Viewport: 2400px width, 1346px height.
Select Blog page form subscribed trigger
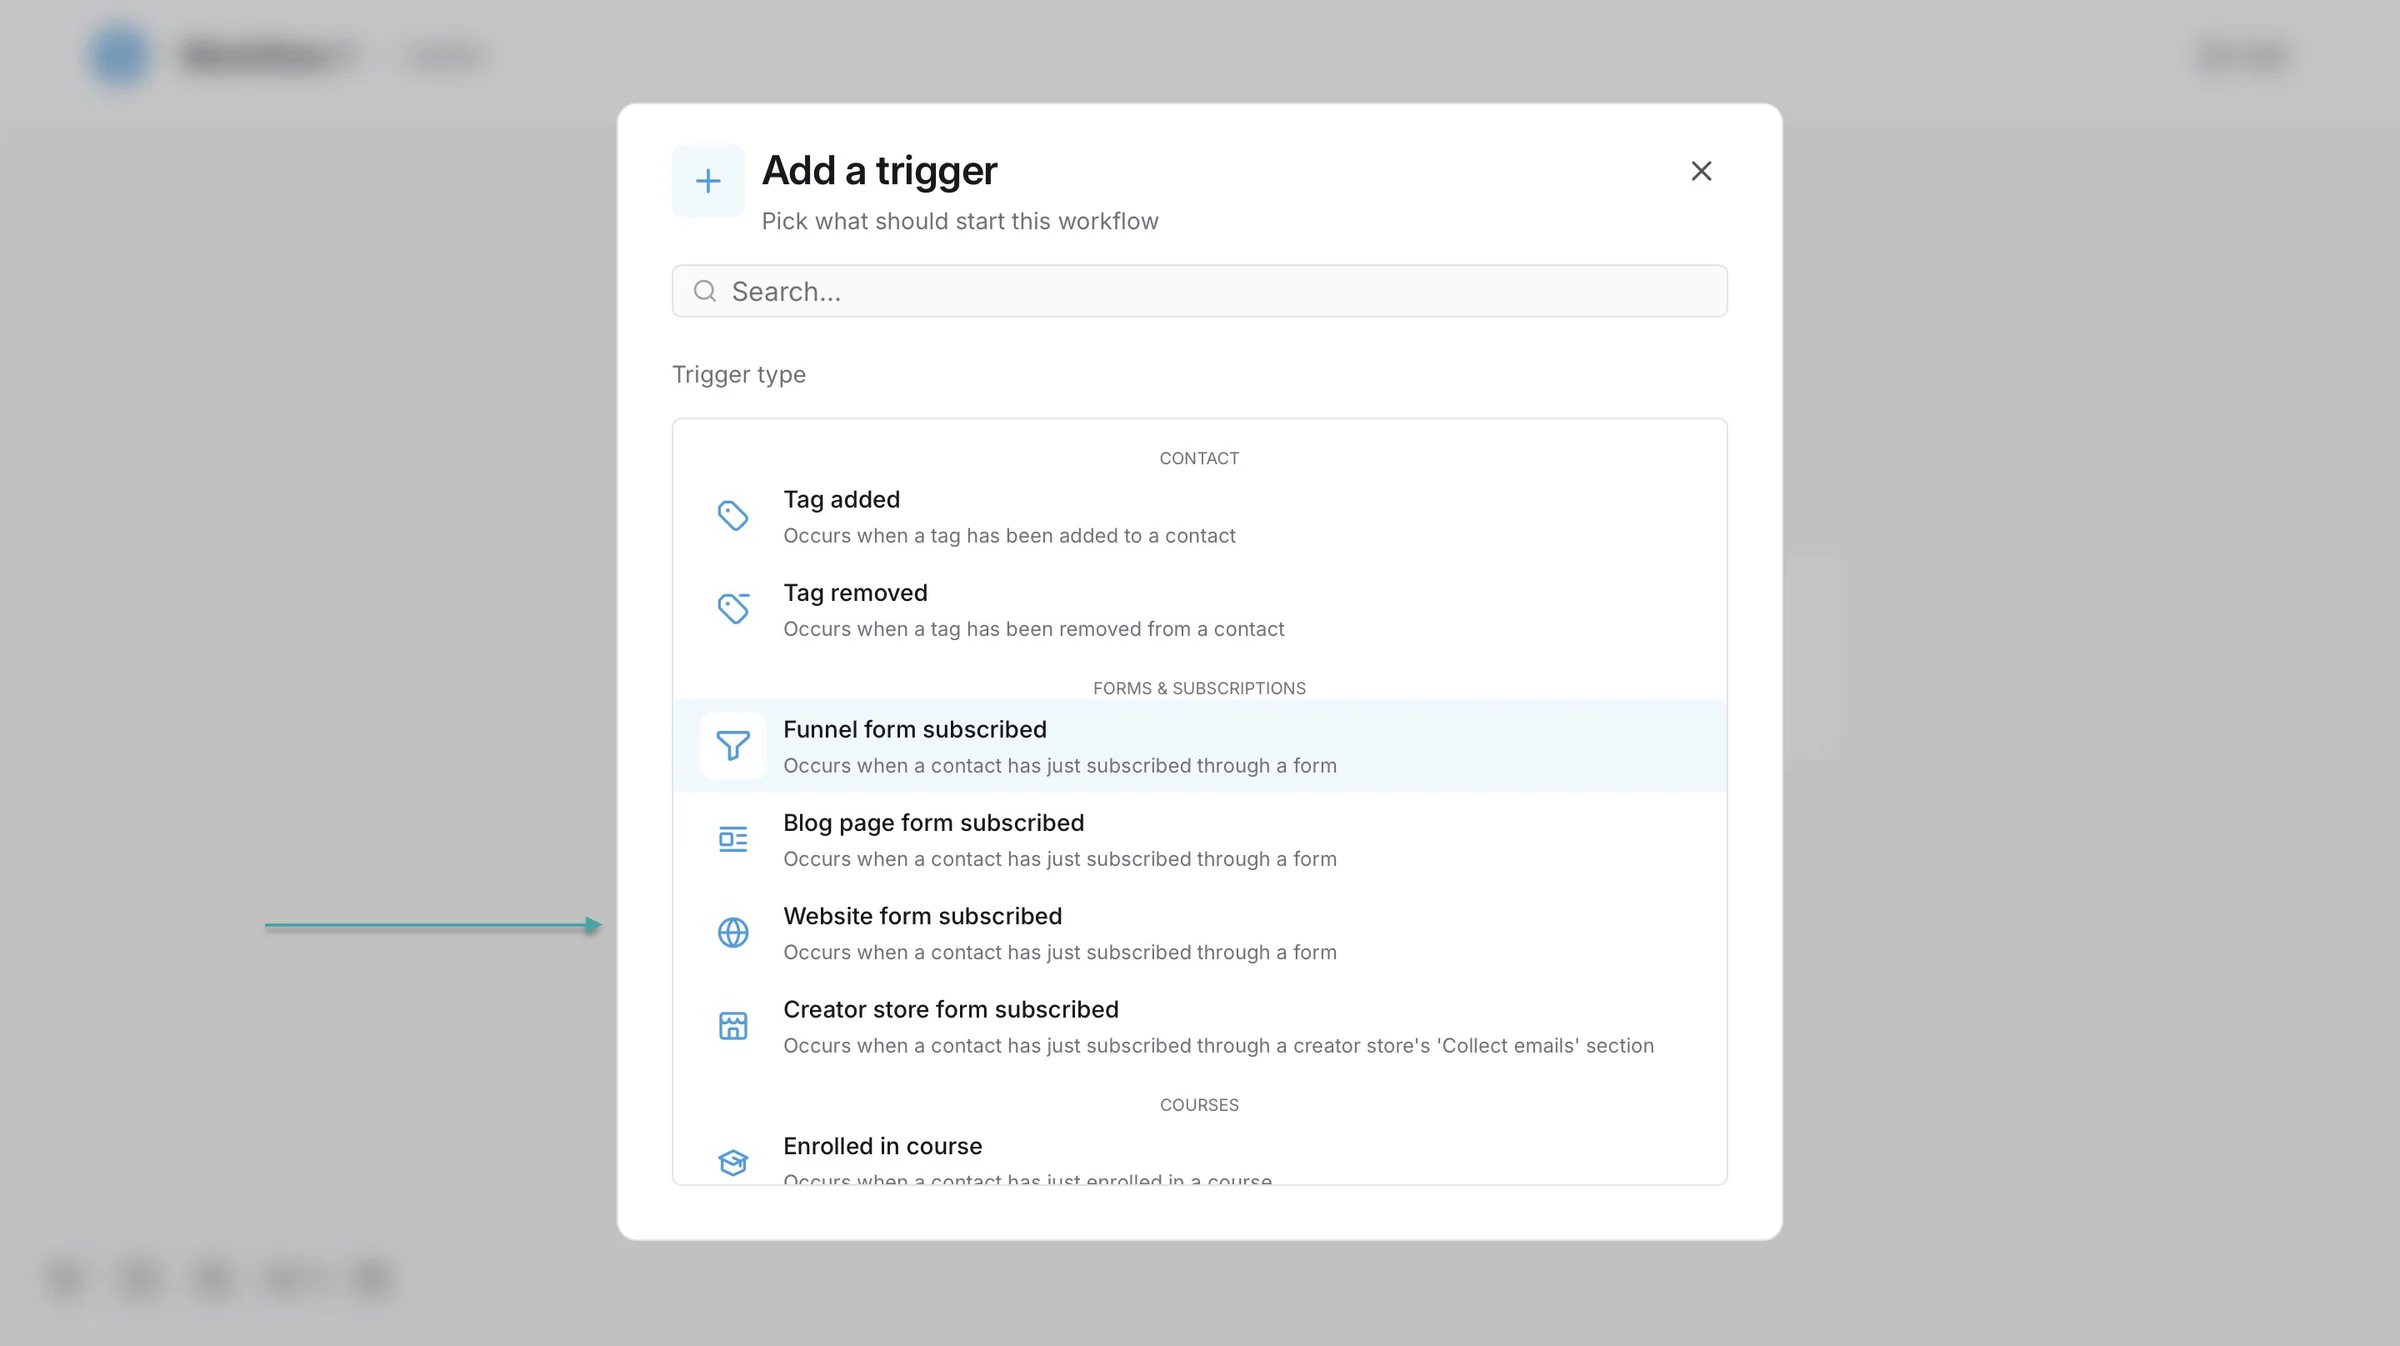tap(1199, 839)
